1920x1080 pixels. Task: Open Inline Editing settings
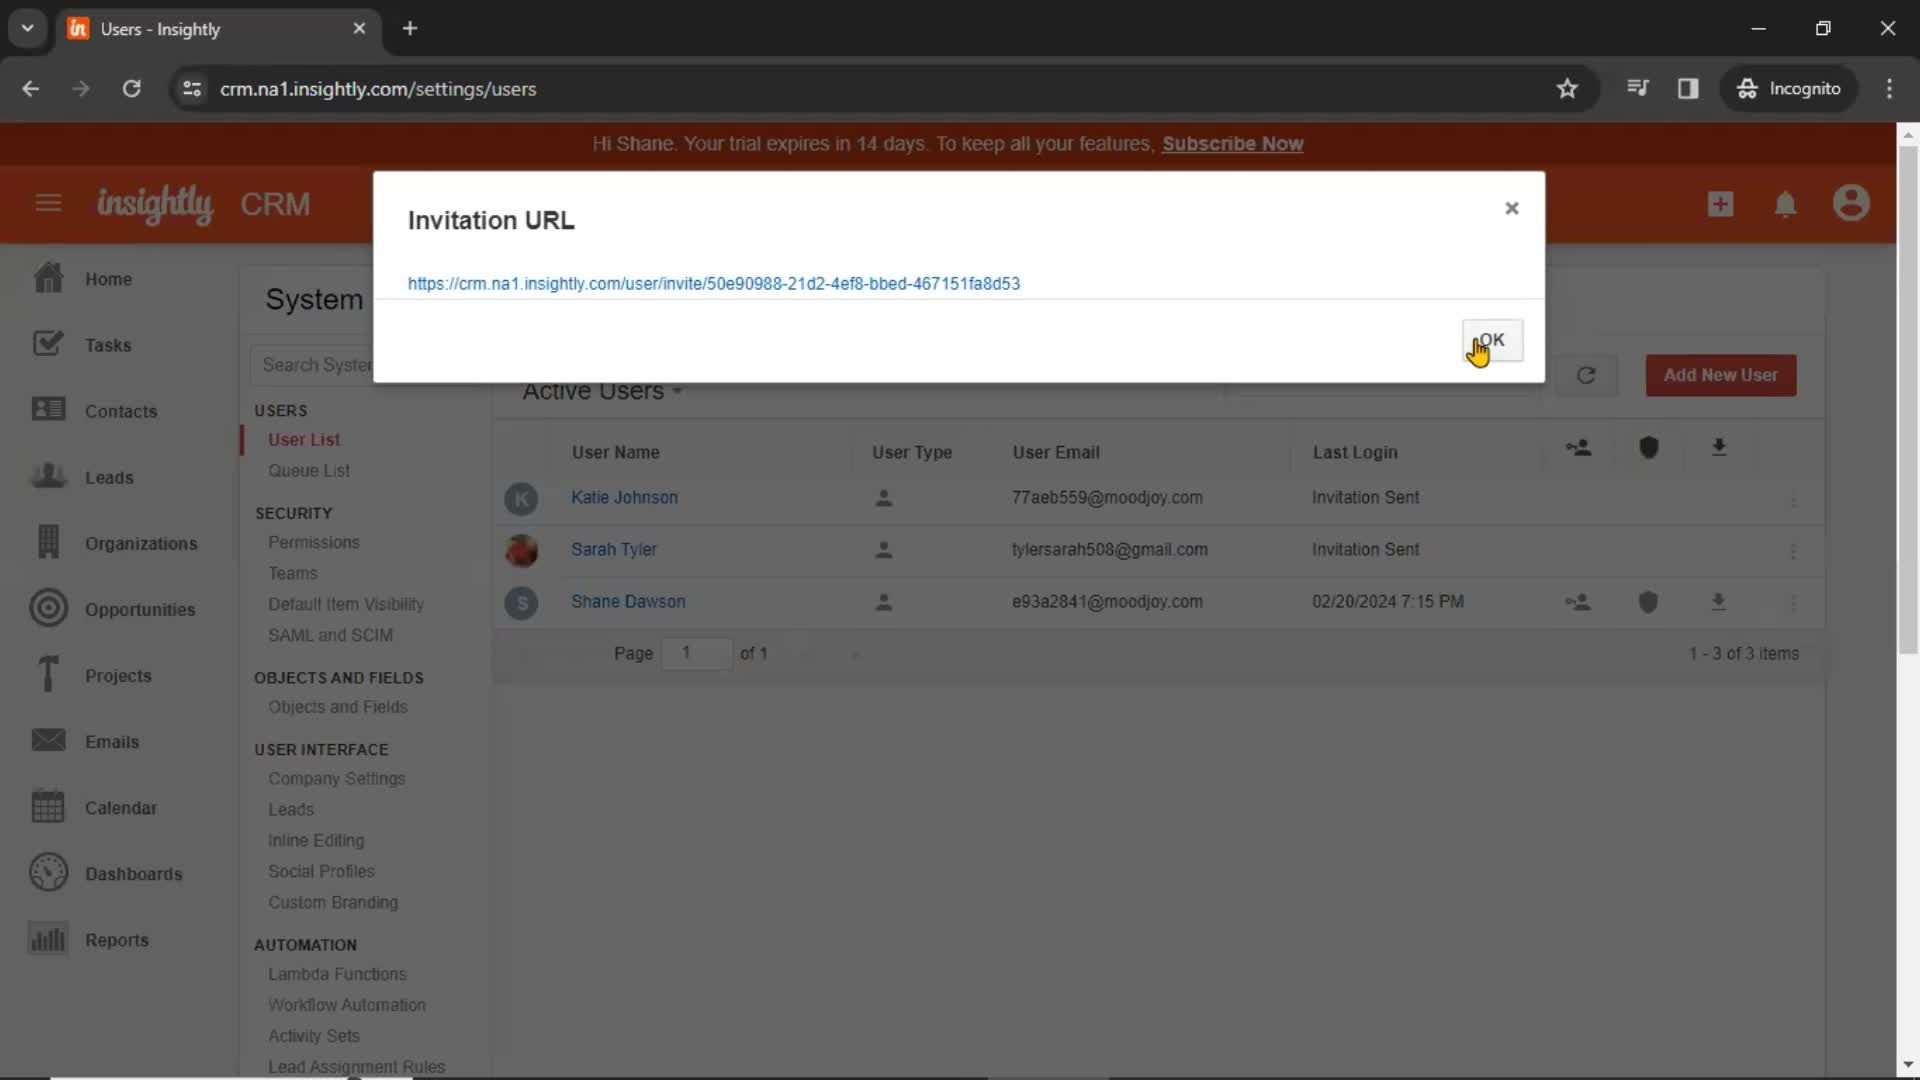(316, 841)
